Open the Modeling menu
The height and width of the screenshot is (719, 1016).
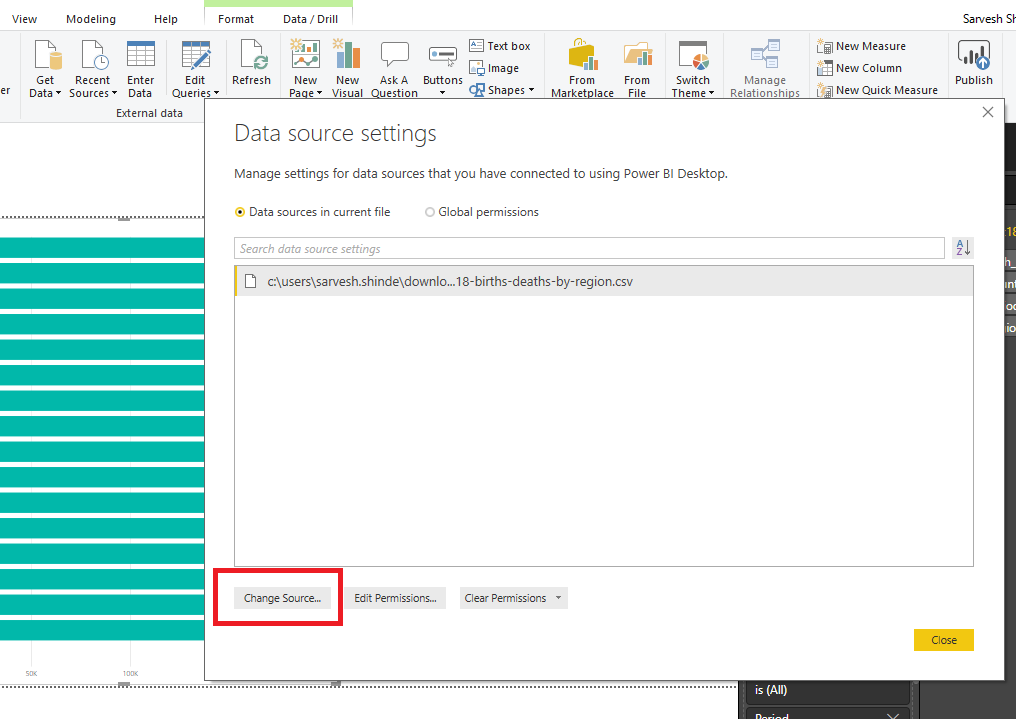pyautogui.click(x=90, y=18)
